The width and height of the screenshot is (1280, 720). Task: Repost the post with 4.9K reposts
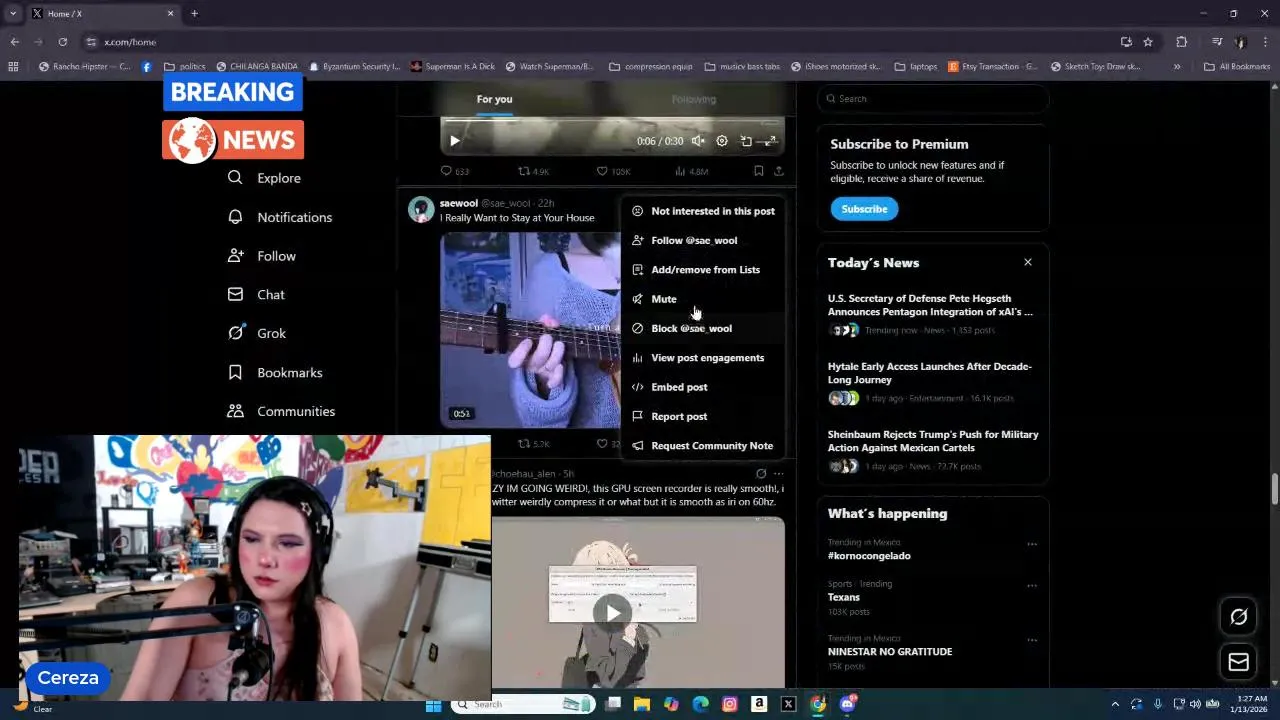pyautogui.click(x=533, y=171)
